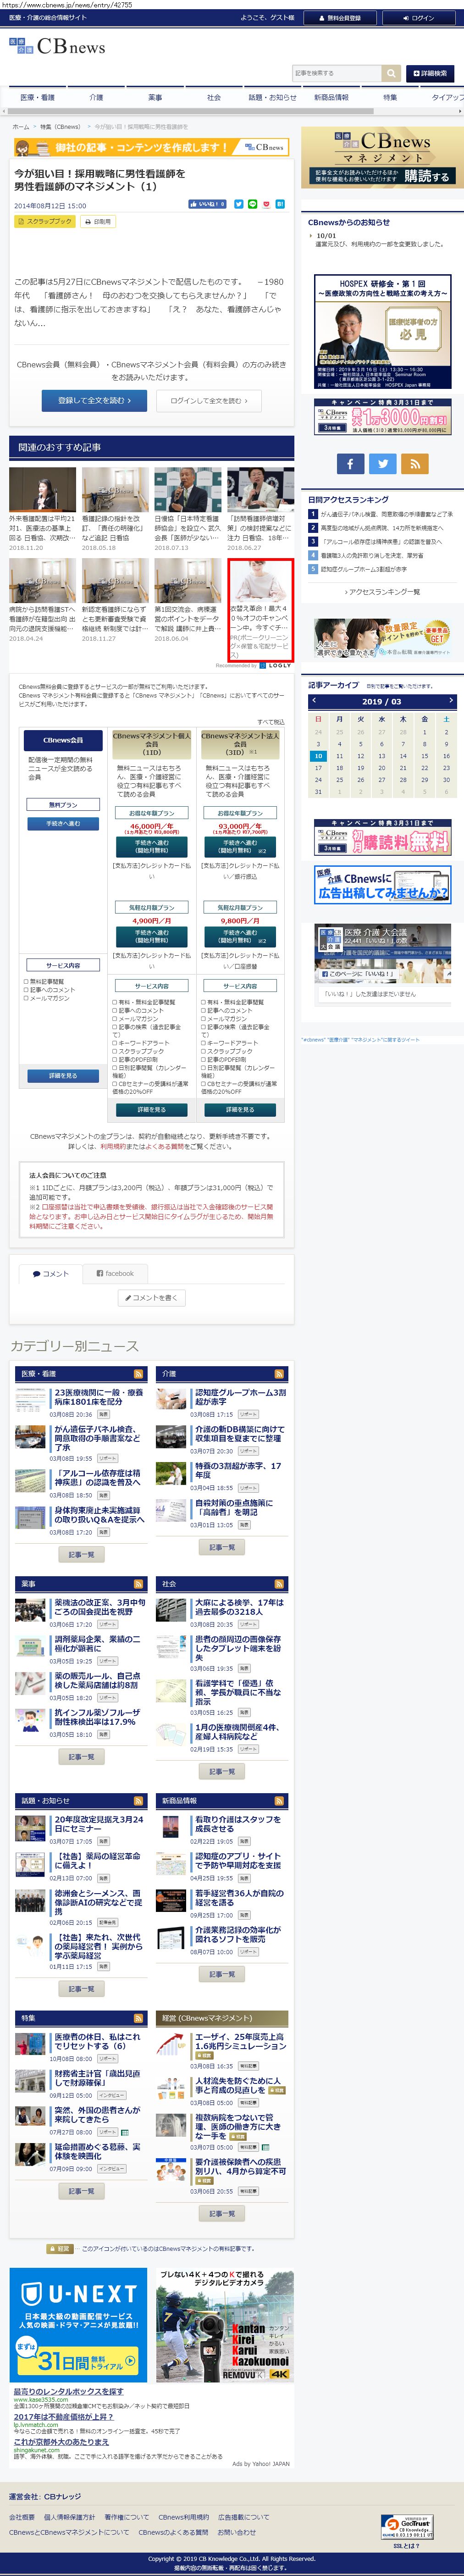Click RSS icon of 薬事 category box
This screenshot has height=2576, width=464.
tap(138, 1584)
